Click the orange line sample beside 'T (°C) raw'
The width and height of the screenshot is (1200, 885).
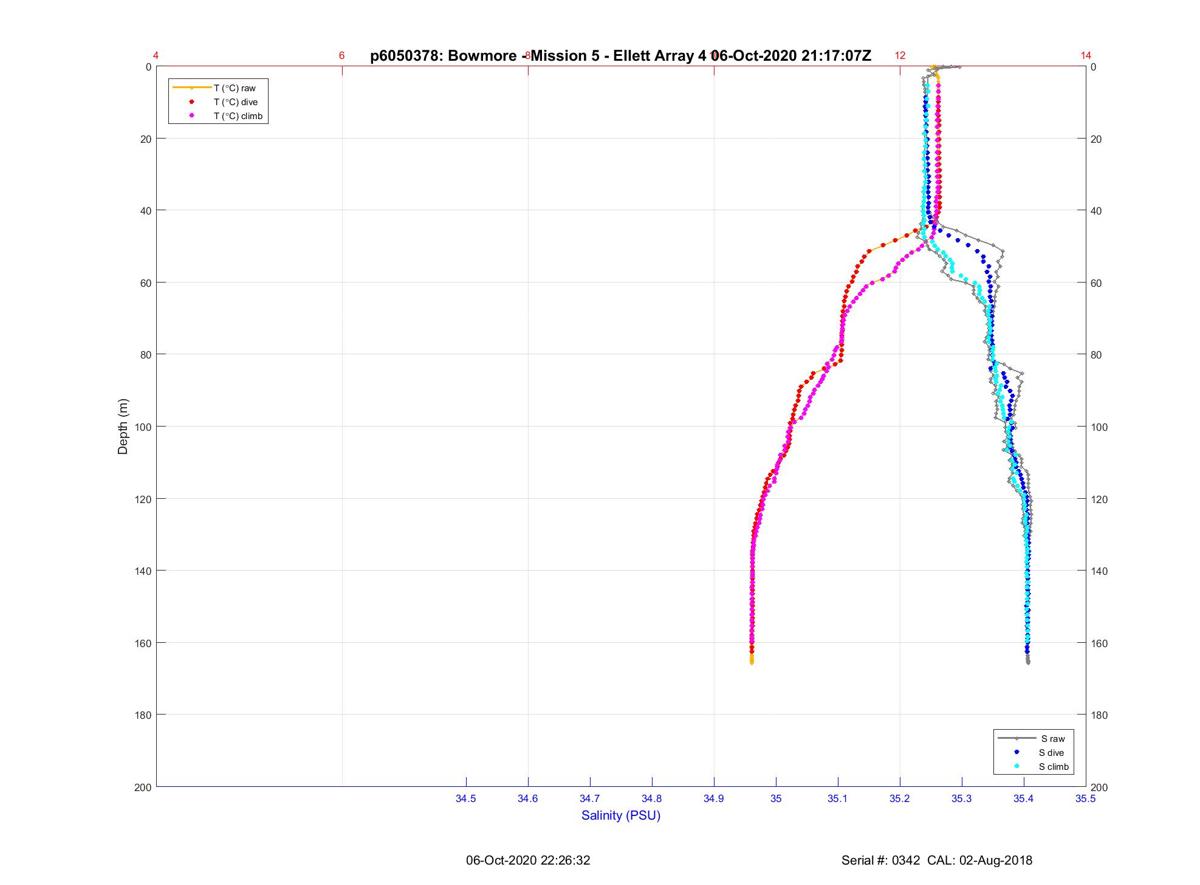pyautogui.click(x=191, y=88)
